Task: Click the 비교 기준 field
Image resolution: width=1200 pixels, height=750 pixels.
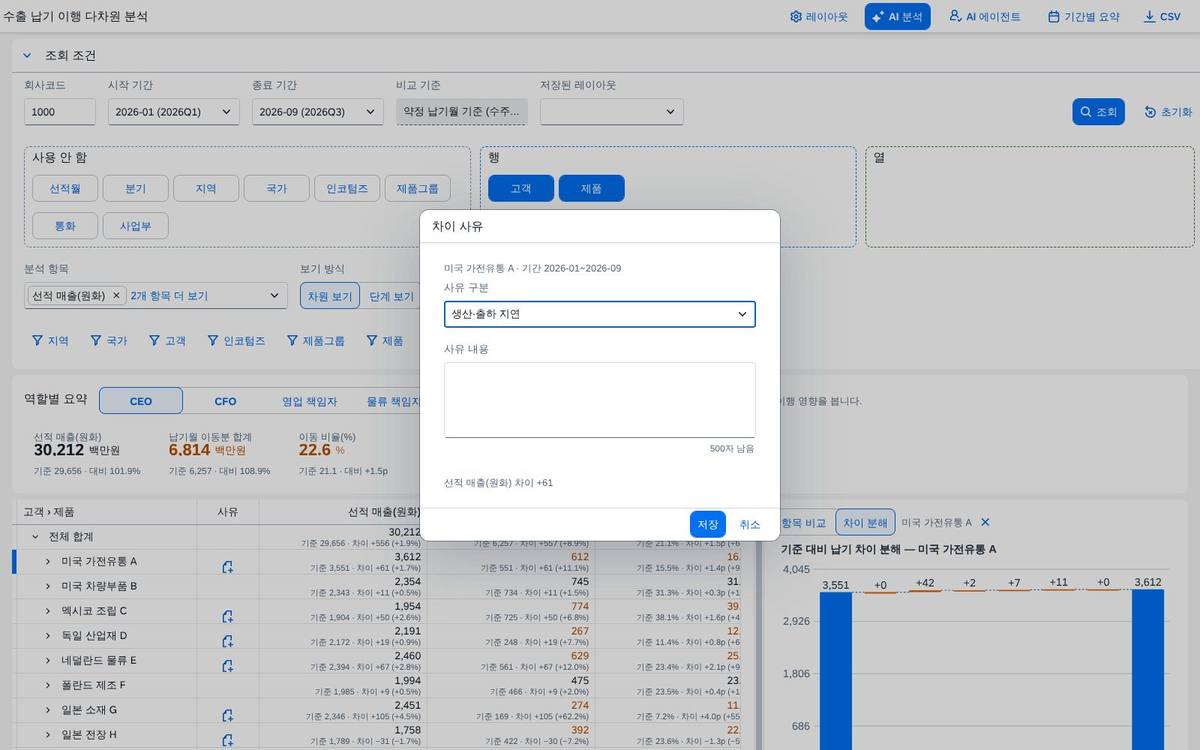Action: [462, 112]
